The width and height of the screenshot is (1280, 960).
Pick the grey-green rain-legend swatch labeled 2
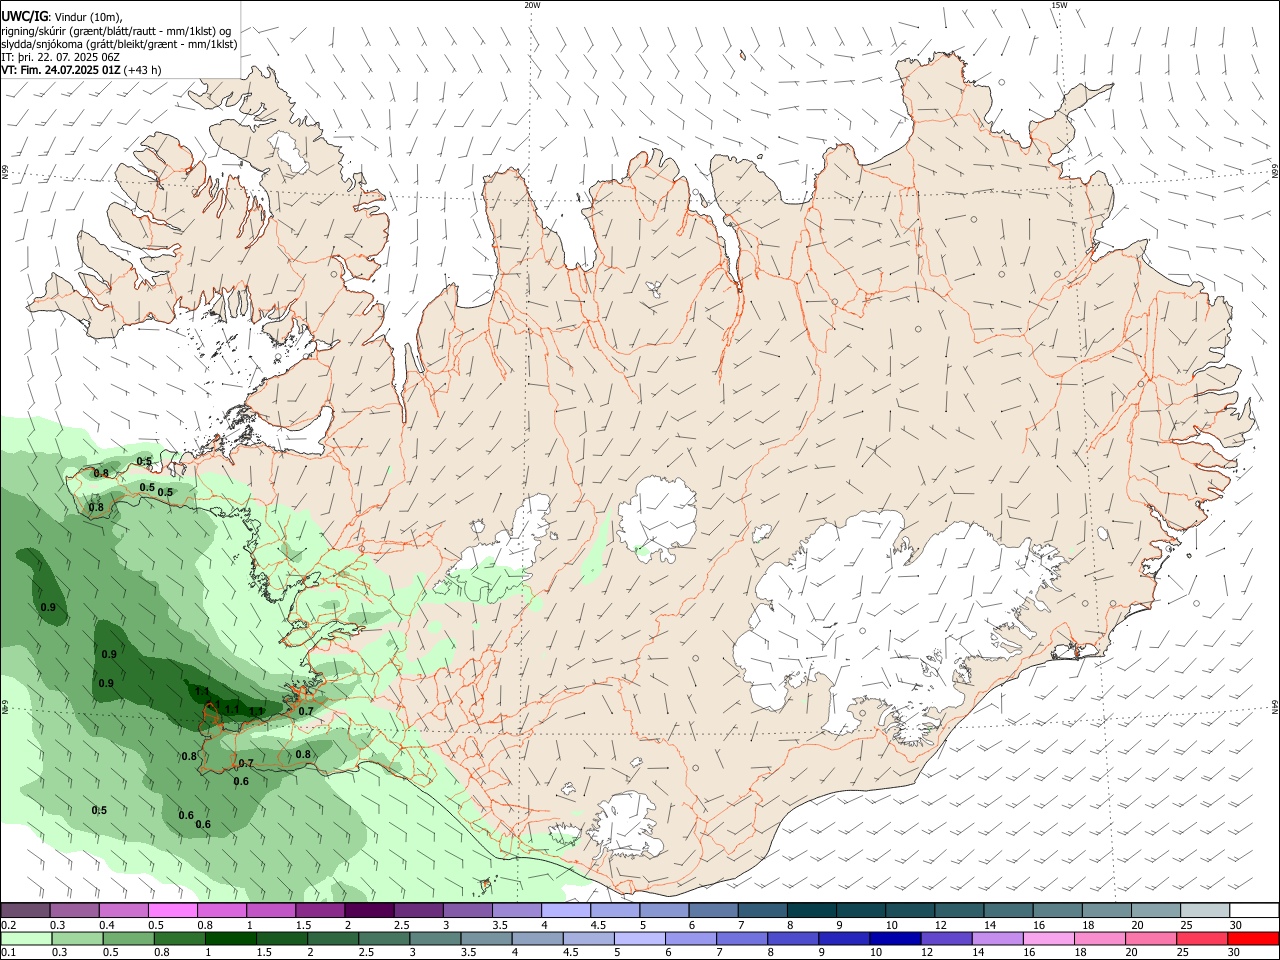point(332,939)
